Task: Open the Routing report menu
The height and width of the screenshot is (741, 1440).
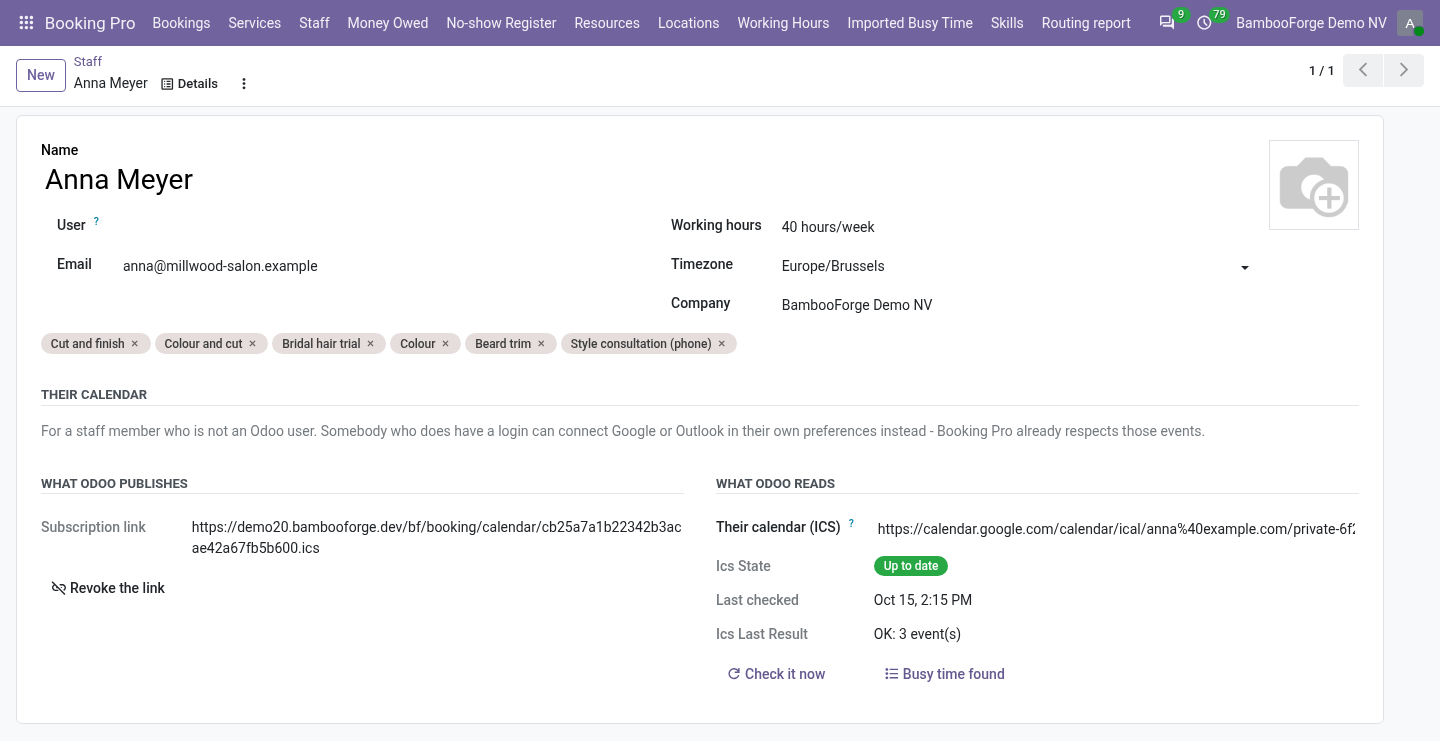Action: (x=1086, y=22)
